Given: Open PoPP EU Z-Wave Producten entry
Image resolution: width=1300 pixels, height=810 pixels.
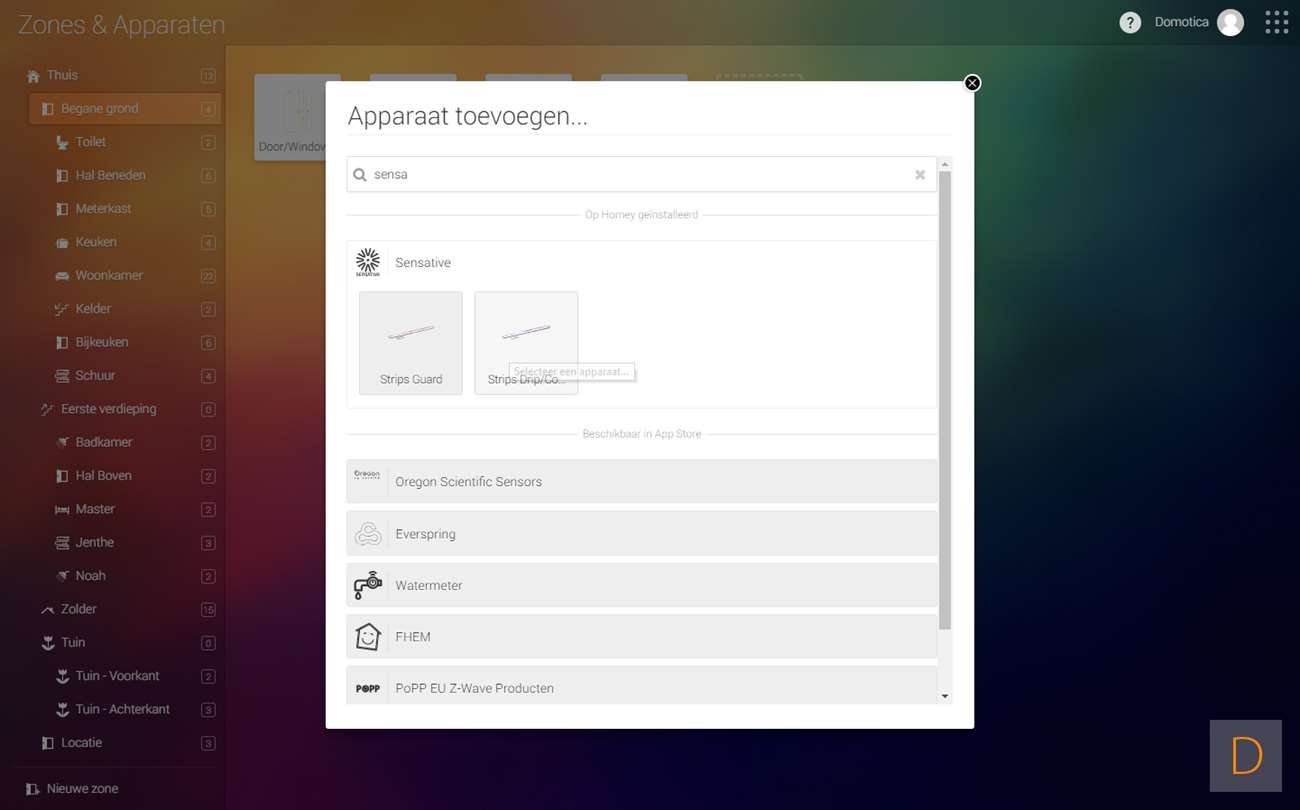Looking at the screenshot, I should pyautogui.click(x=642, y=686).
